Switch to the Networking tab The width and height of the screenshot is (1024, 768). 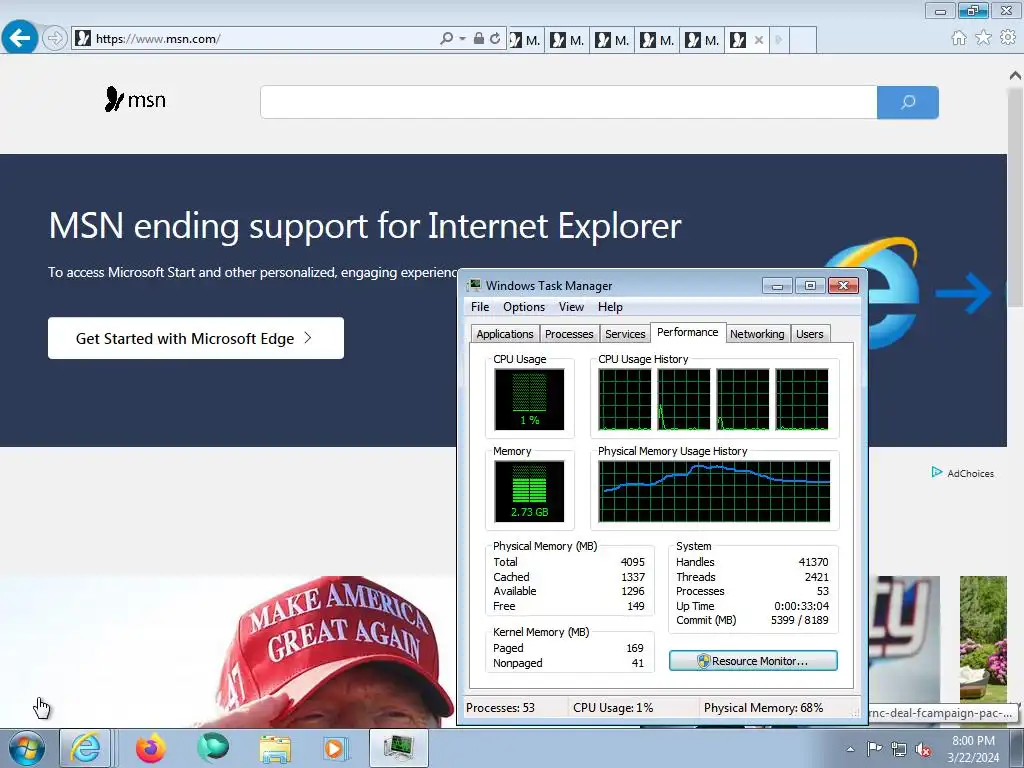pos(757,334)
